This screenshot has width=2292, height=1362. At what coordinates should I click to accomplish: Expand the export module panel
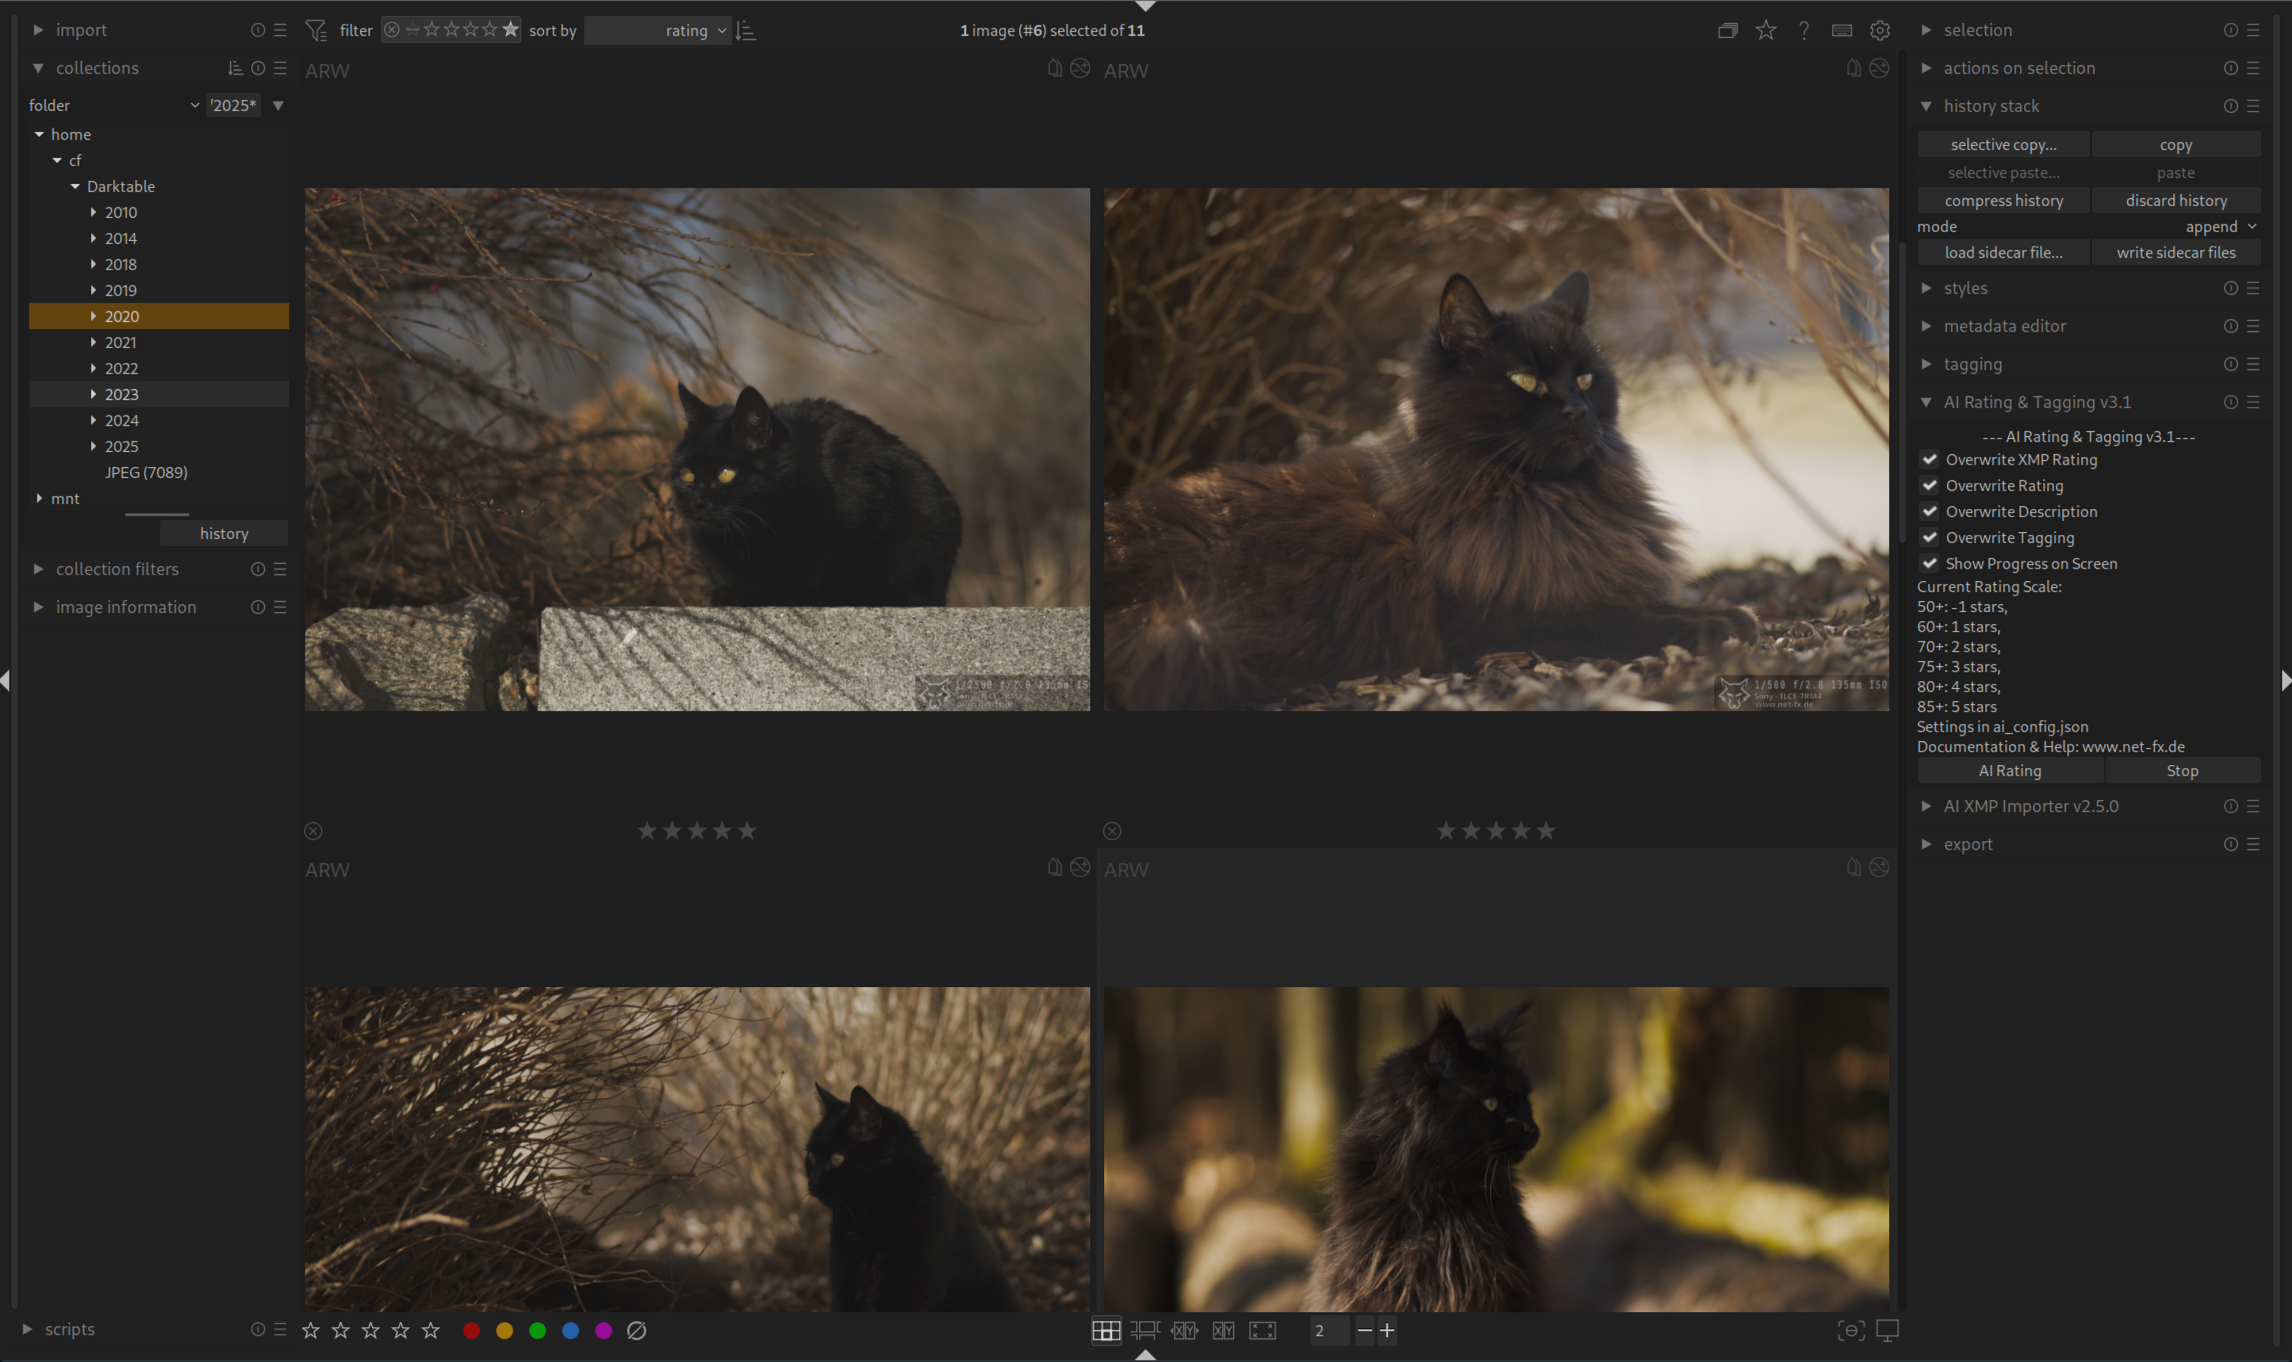[1967, 844]
